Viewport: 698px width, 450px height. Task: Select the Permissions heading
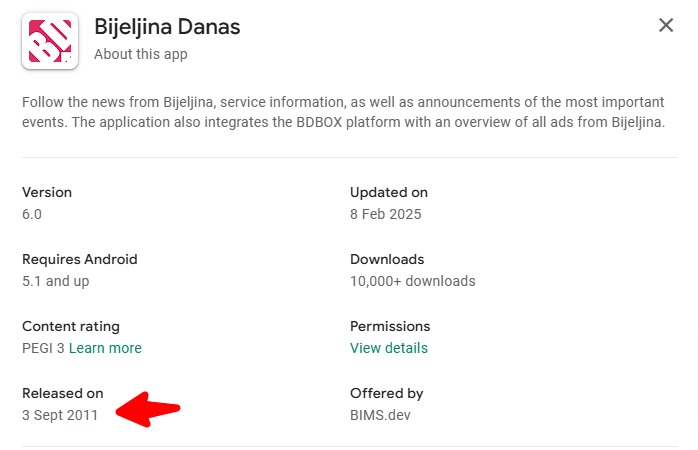[x=390, y=326]
